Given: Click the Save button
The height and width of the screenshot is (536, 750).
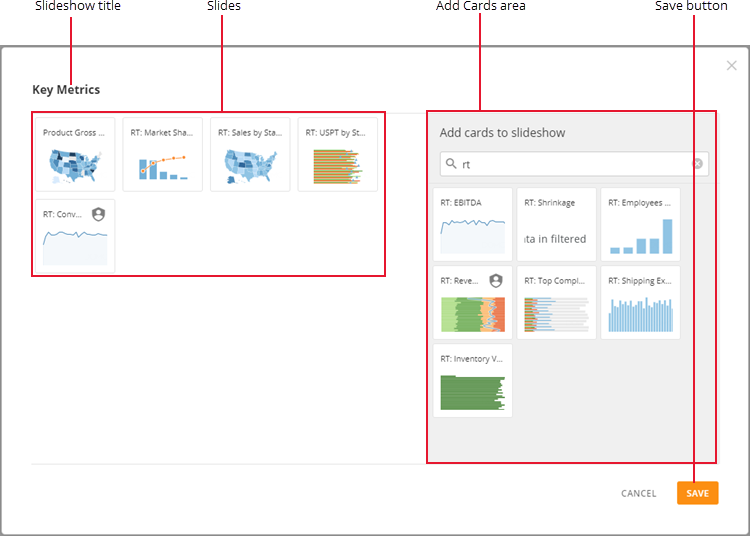Looking at the screenshot, I should click(x=697, y=493).
